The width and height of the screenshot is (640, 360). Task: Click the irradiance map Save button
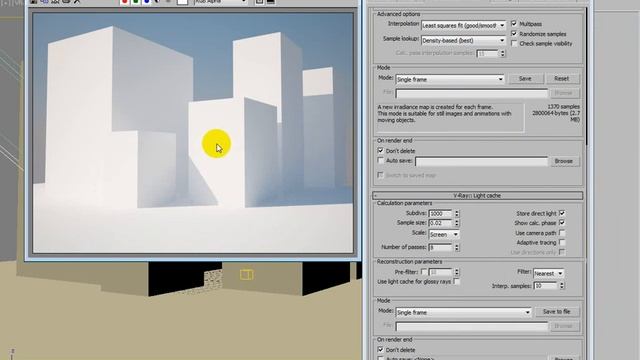(x=525, y=78)
